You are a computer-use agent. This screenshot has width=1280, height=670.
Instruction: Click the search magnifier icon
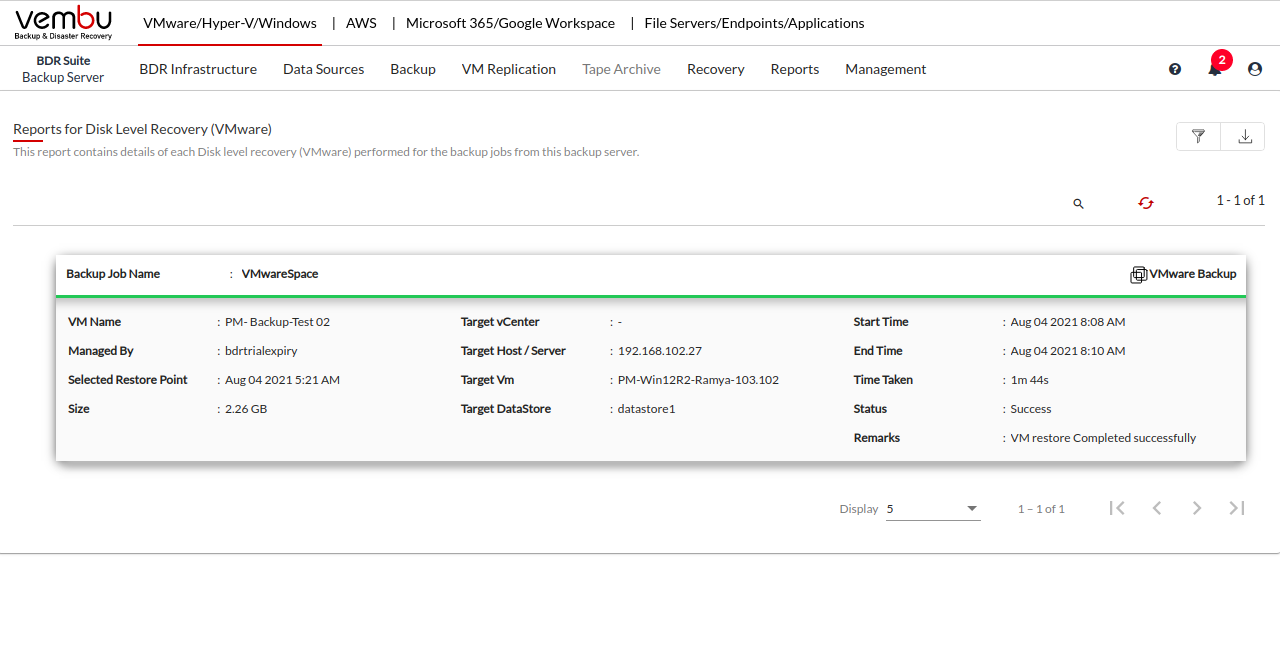tap(1078, 203)
